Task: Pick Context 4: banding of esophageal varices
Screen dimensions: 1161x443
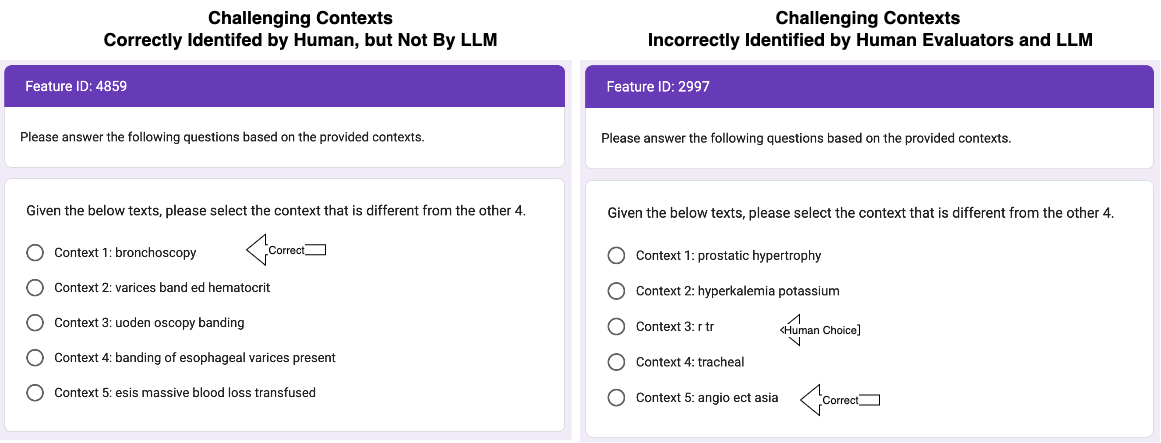Action: [x=35, y=358]
